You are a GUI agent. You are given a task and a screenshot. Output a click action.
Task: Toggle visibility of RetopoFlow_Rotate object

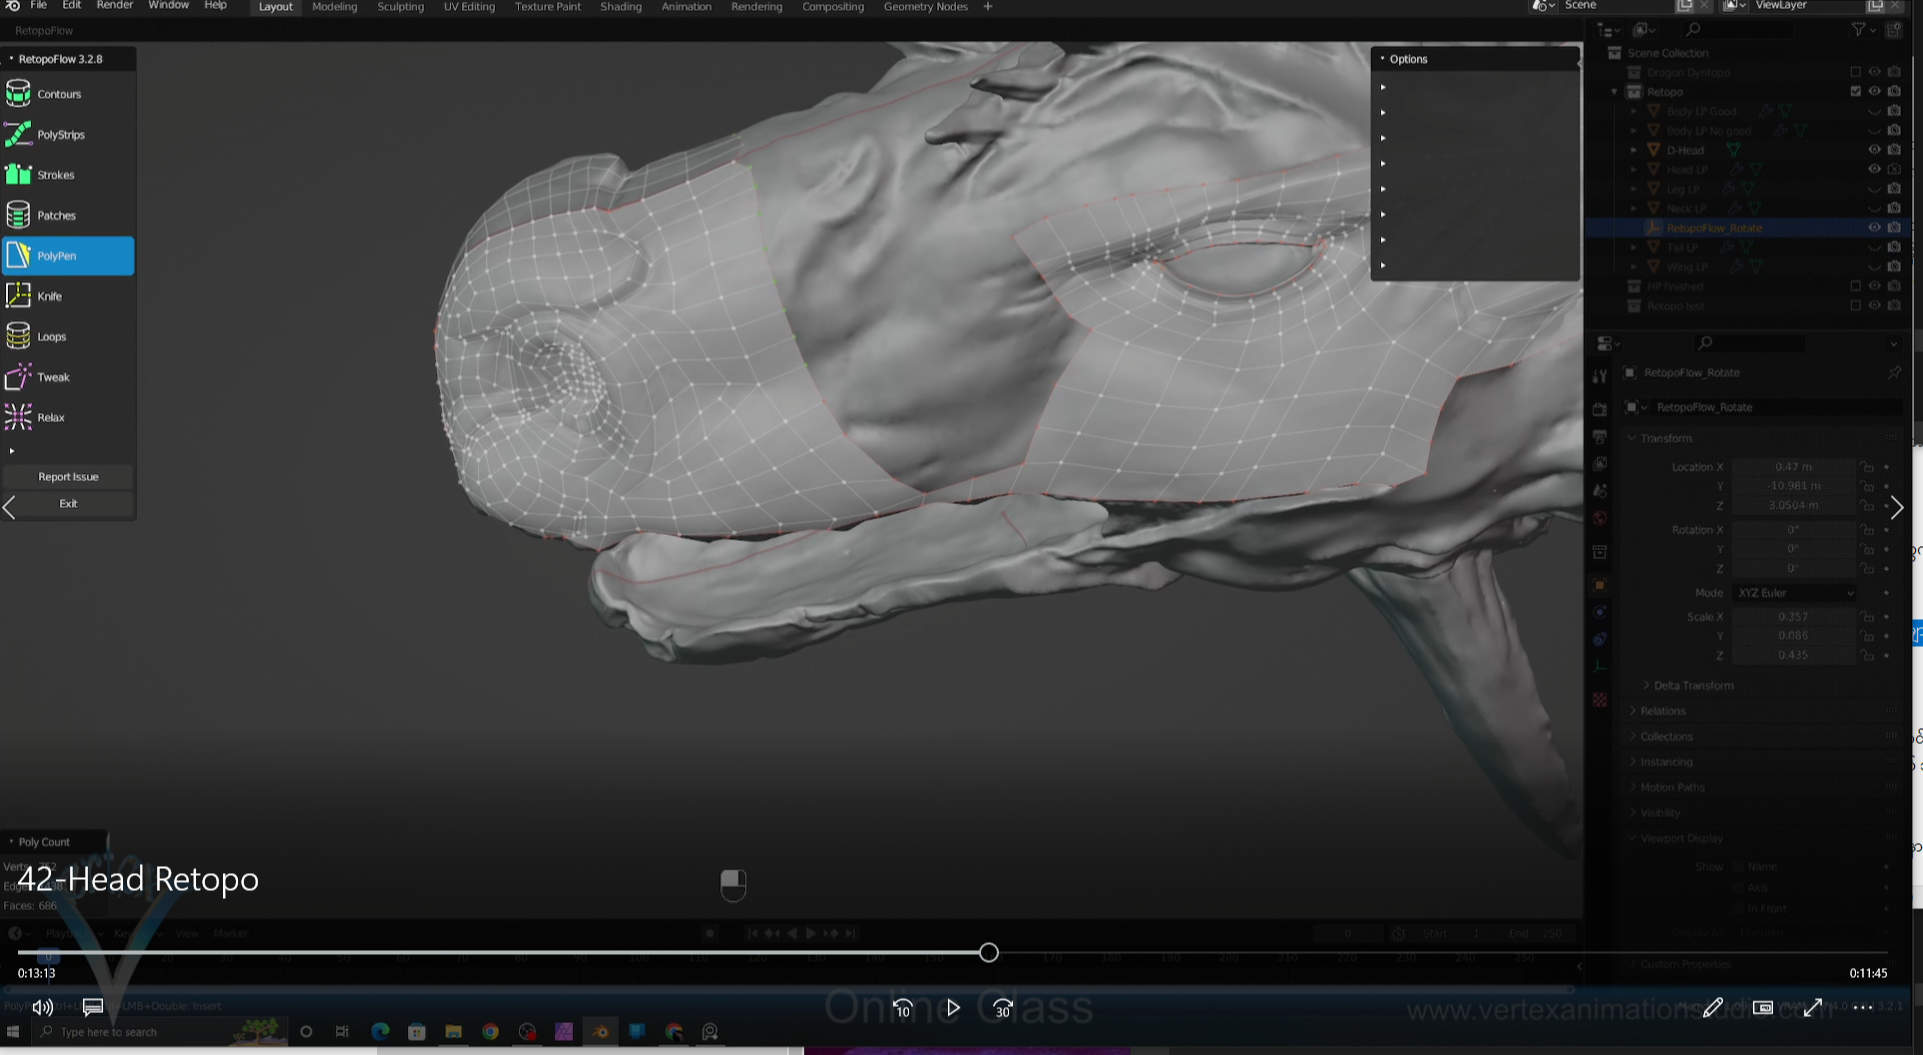point(1874,228)
